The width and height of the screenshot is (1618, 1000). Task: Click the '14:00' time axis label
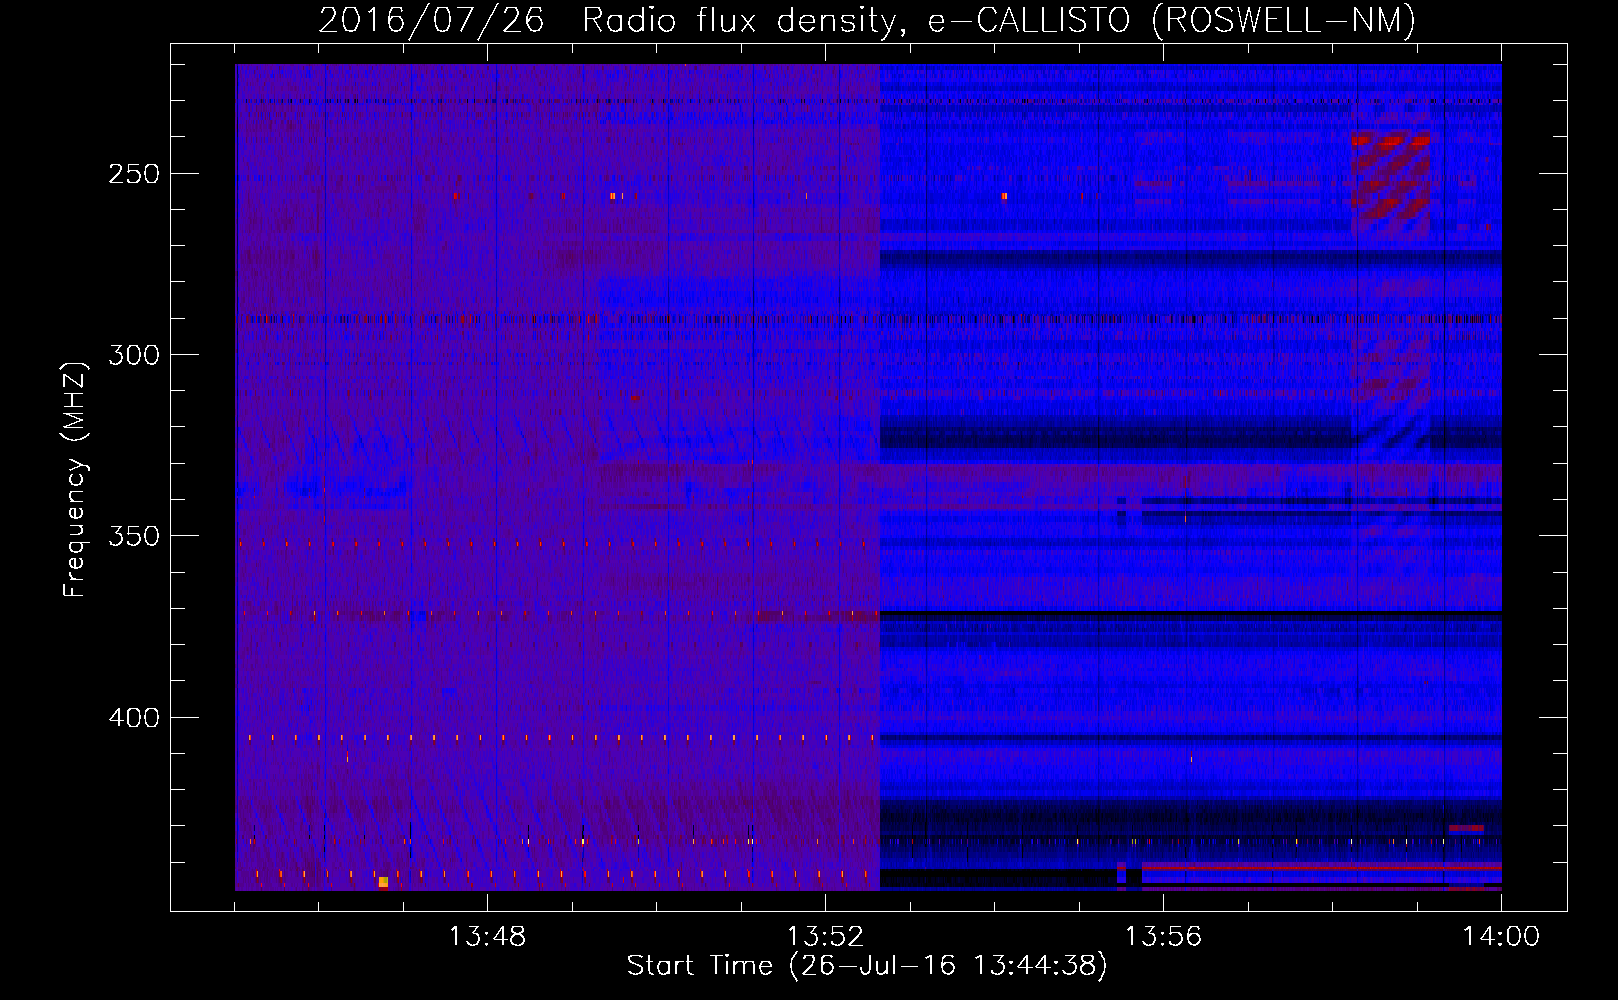1501,937
